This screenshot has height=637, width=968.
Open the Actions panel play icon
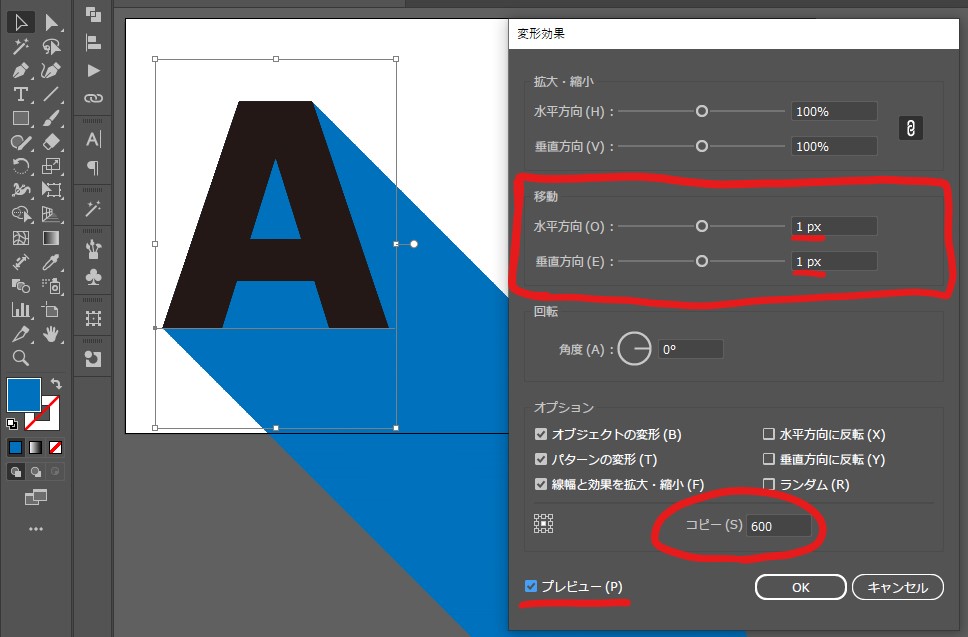[93, 71]
